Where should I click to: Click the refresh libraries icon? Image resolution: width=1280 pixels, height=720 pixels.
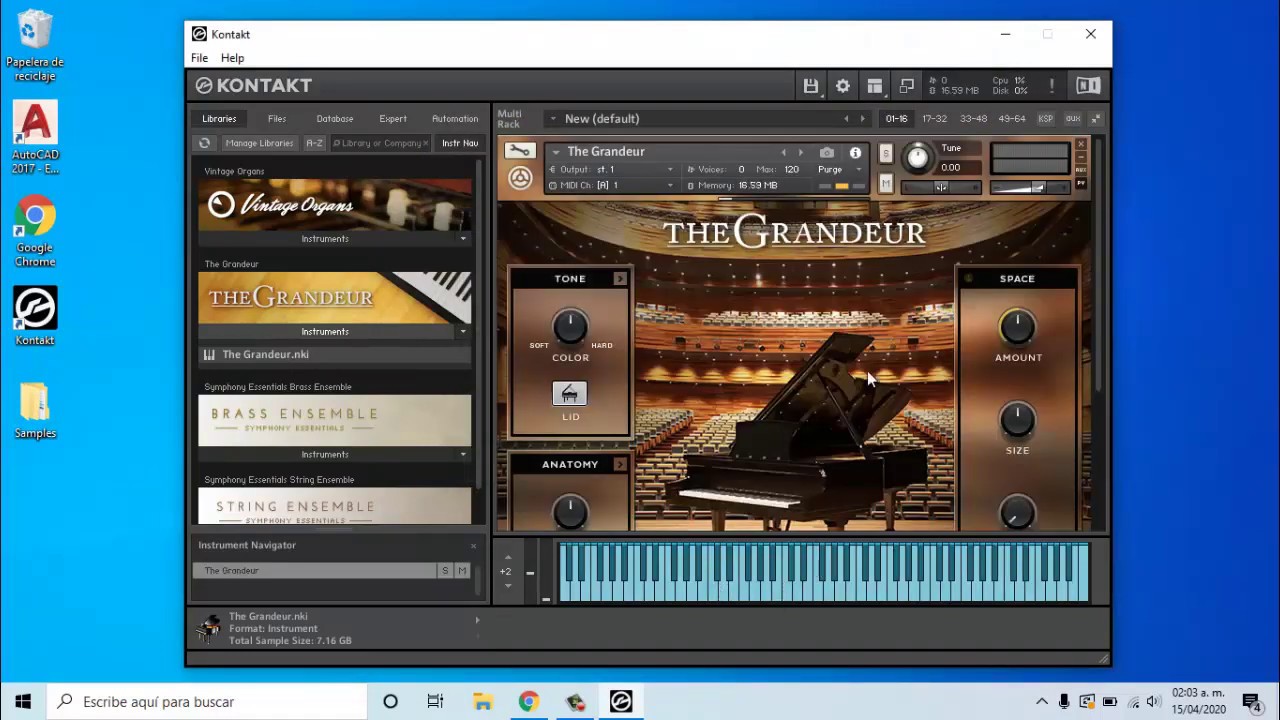[205, 143]
